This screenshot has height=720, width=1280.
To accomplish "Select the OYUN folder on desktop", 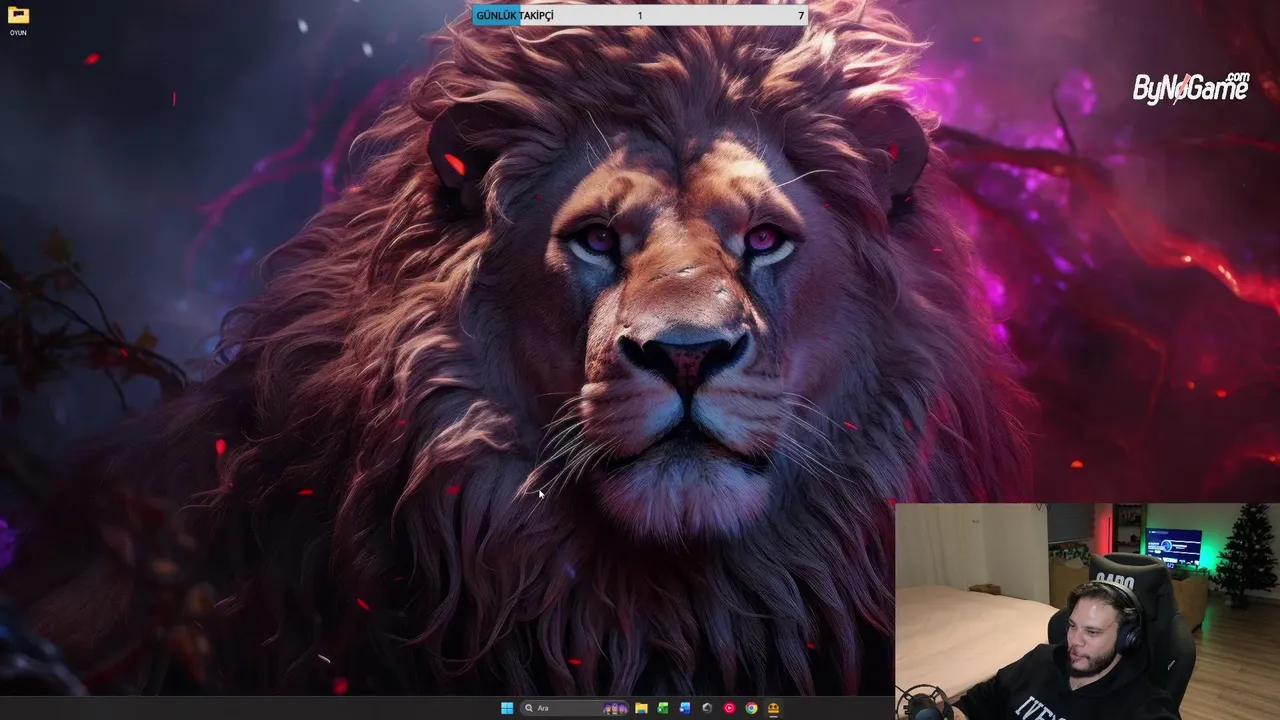I will pyautogui.click(x=18, y=20).
